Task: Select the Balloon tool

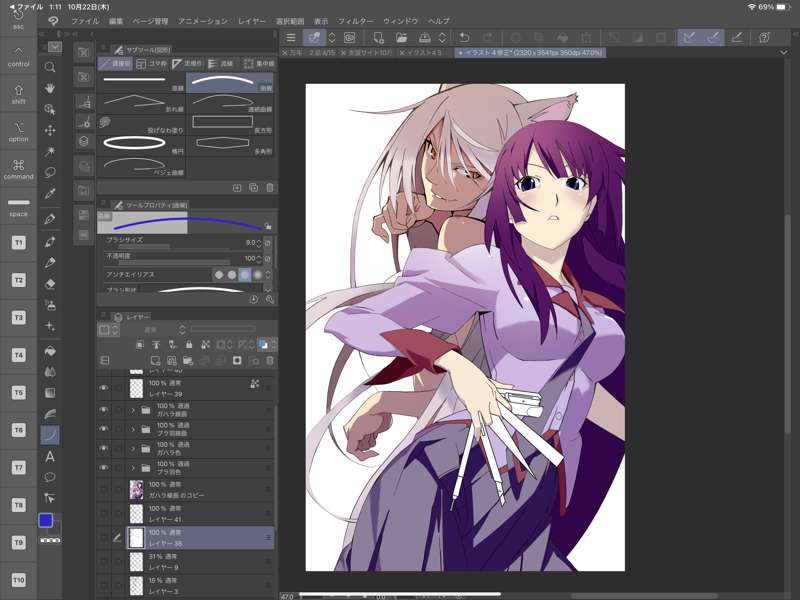Action: click(x=49, y=478)
